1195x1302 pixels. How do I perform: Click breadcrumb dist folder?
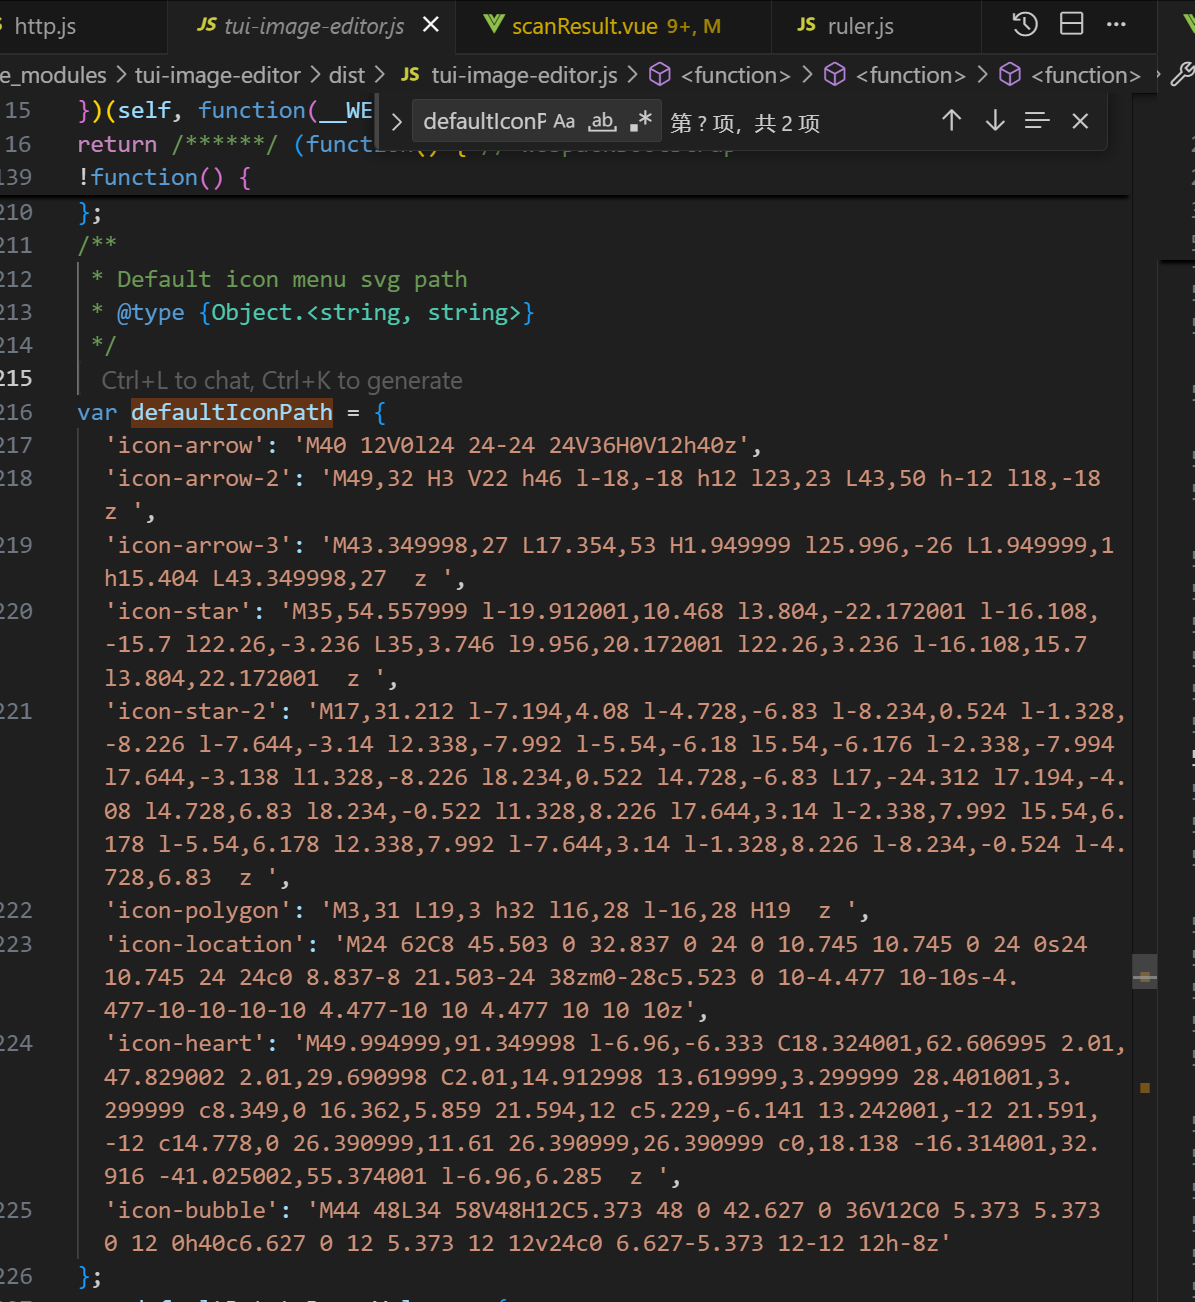347,75
